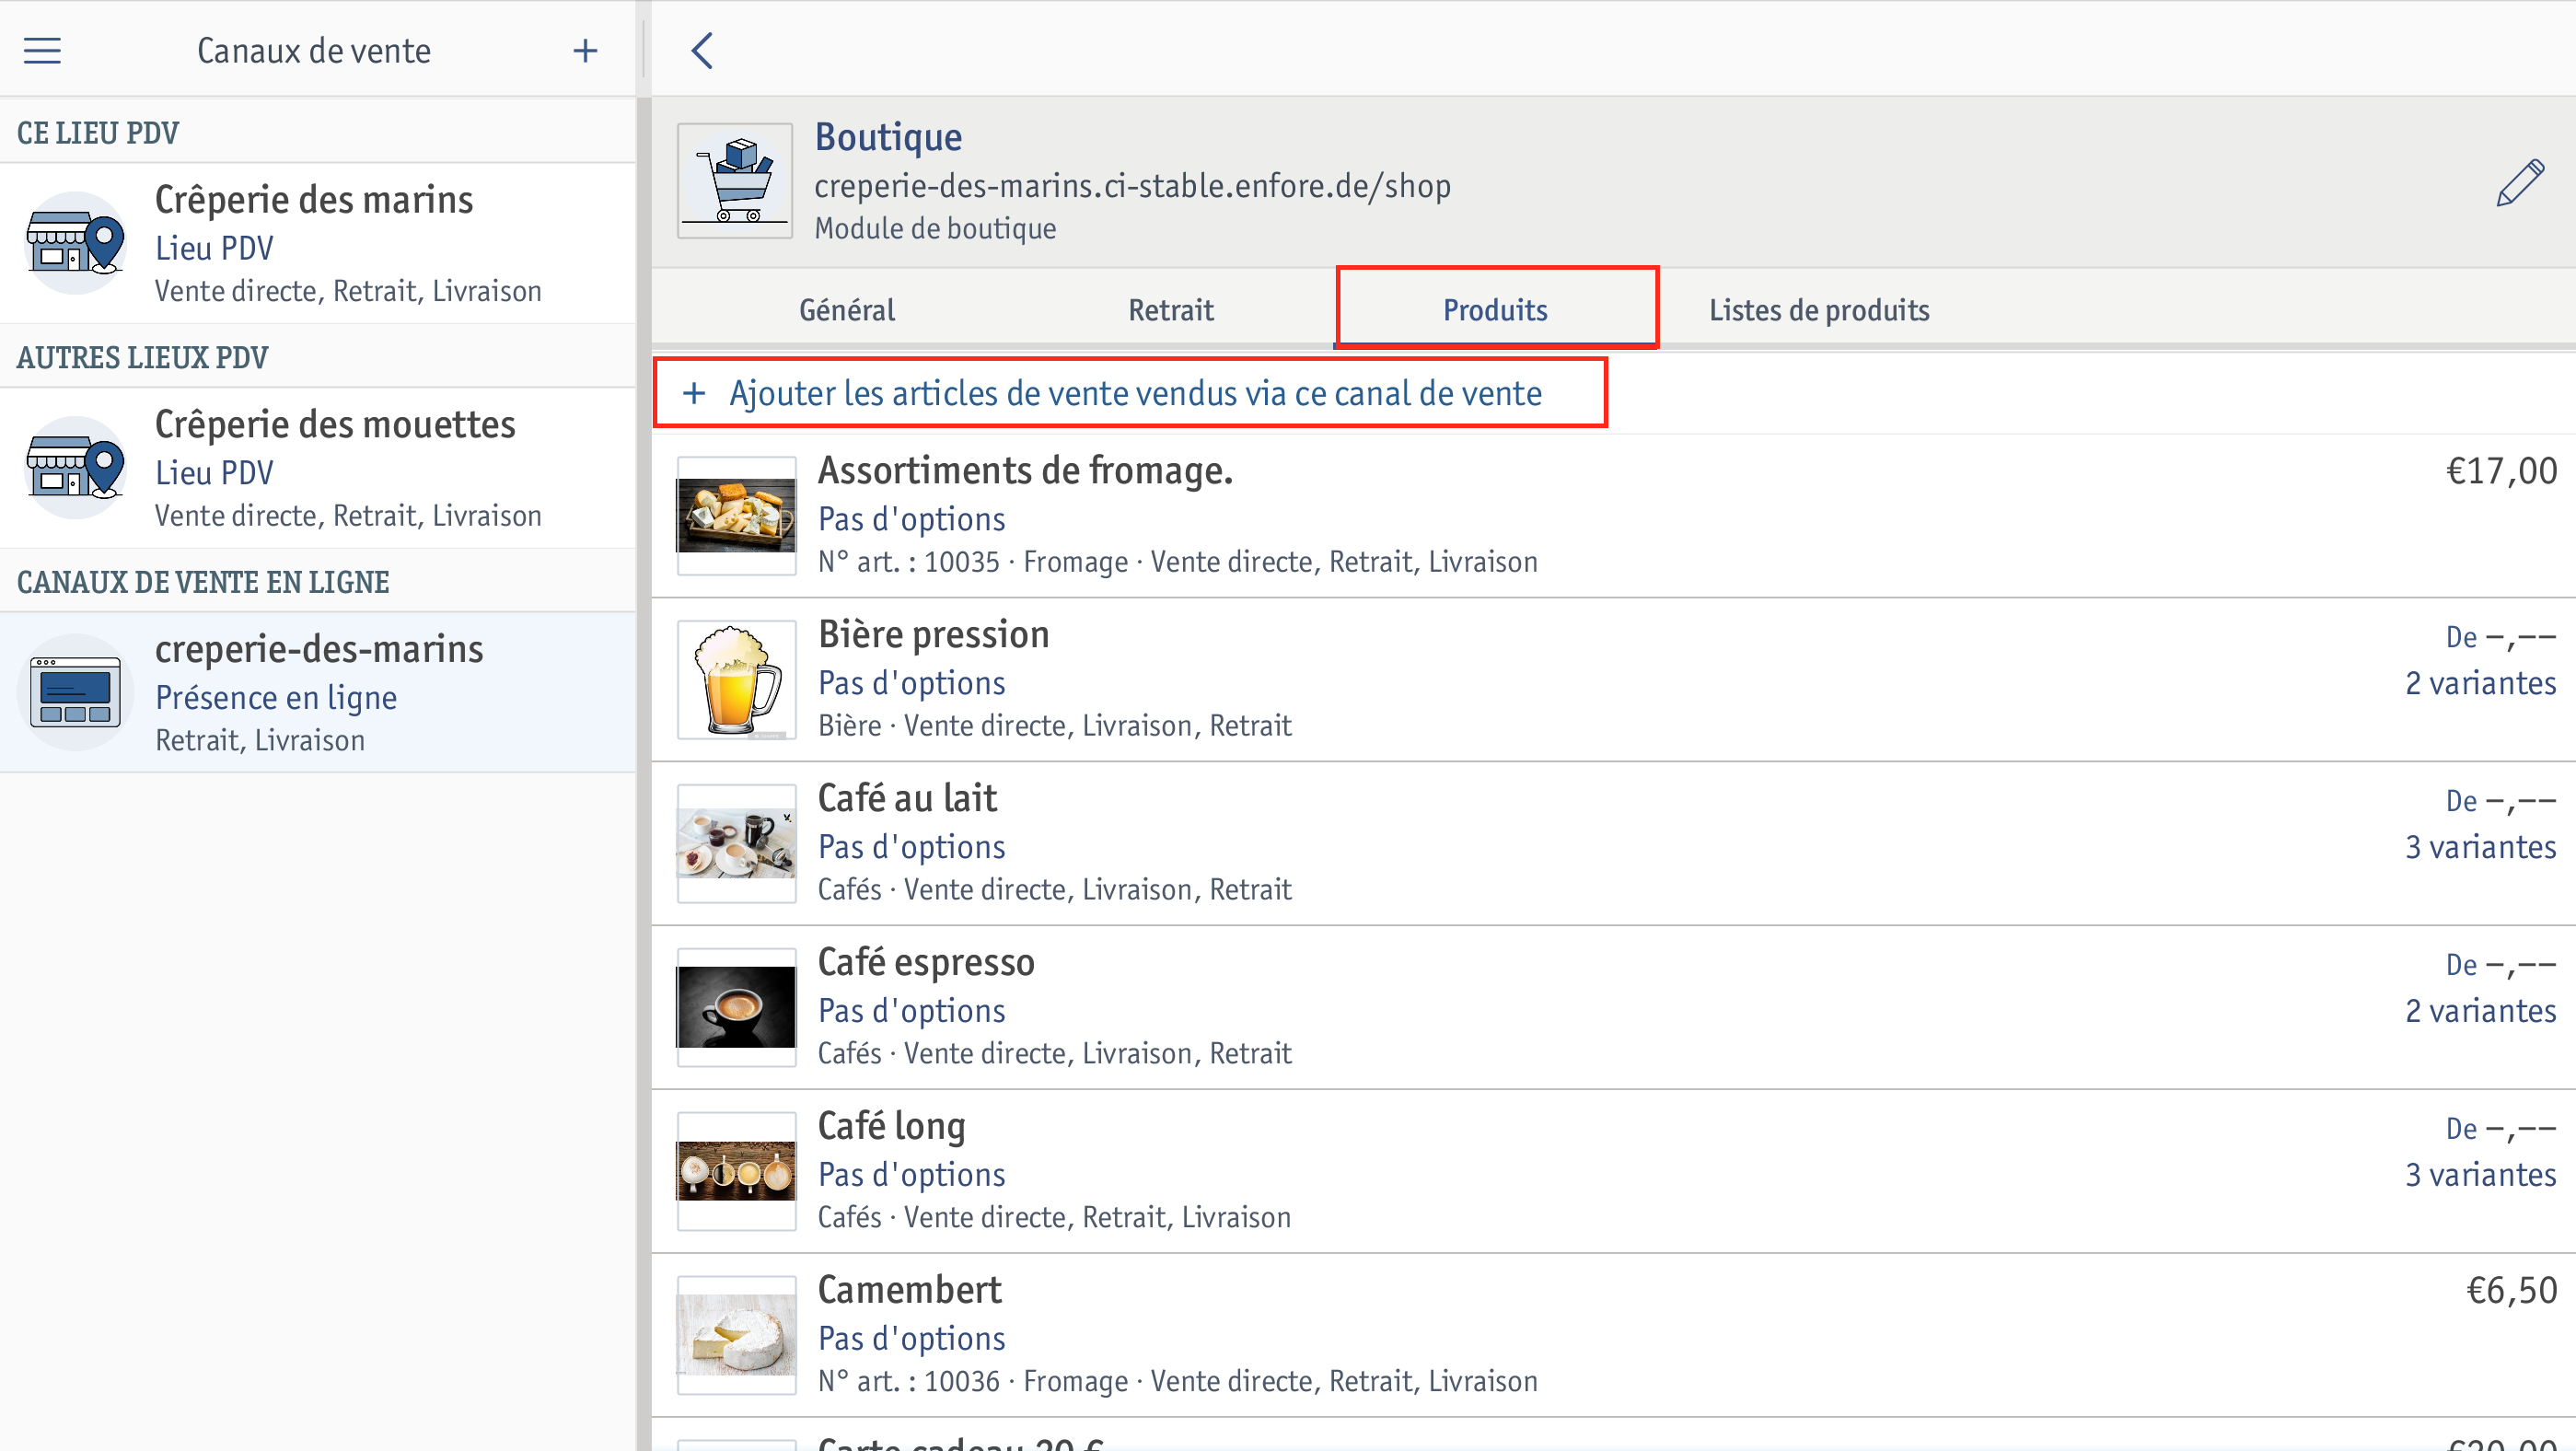Viewport: 2576px width, 1451px height.
Task: Open Café espresso product name
Action: click(x=926, y=962)
